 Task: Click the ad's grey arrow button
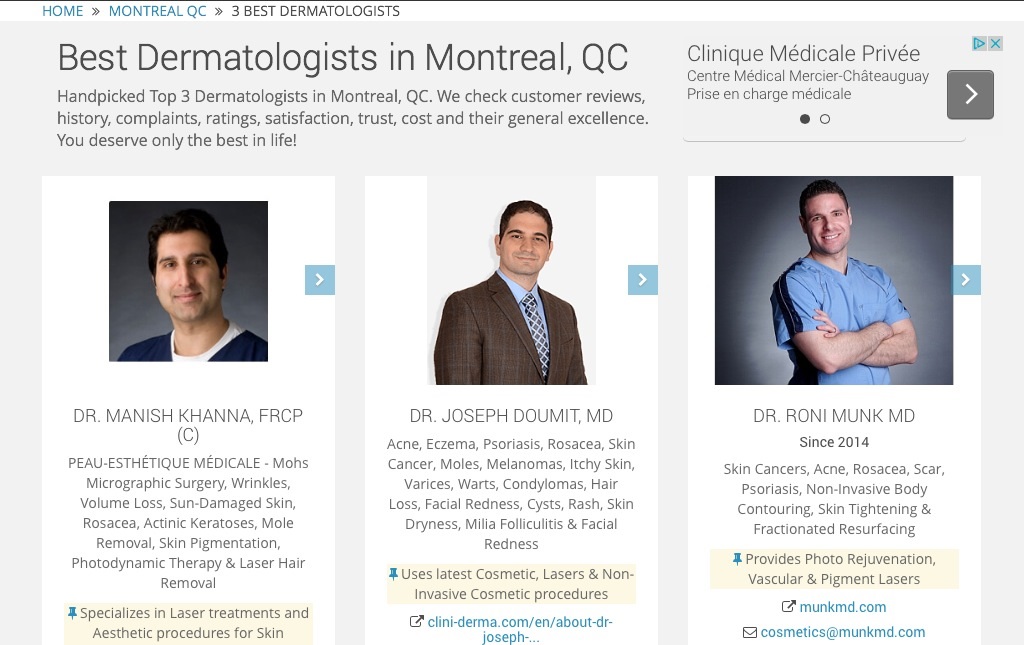click(x=970, y=94)
